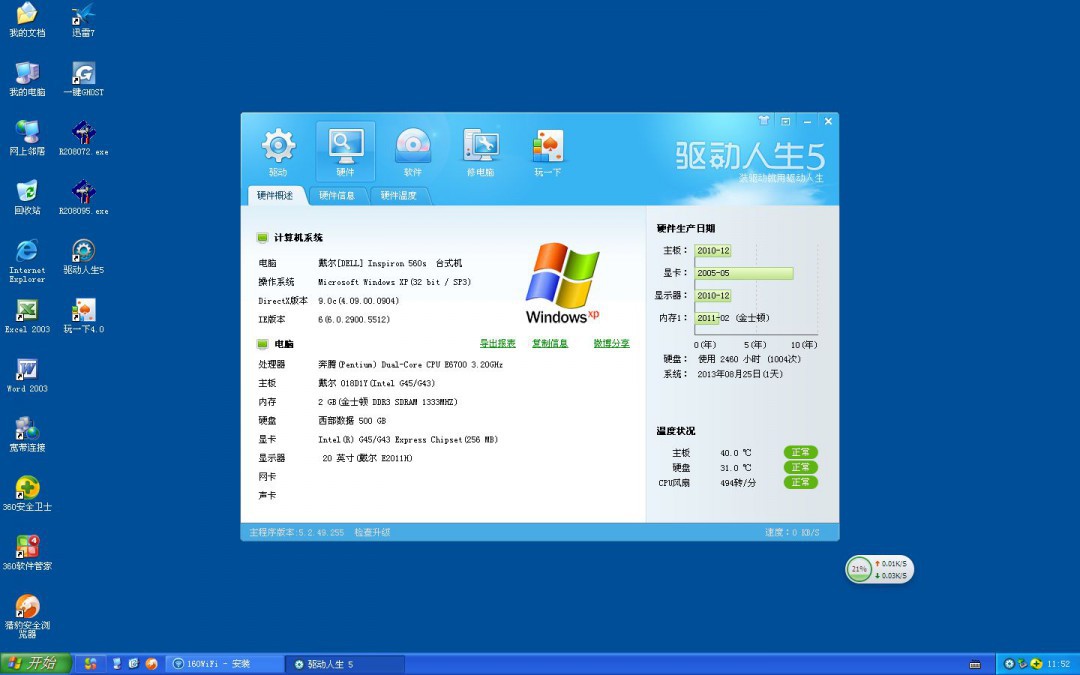The height and width of the screenshot is (675, 1080).
Task: Select the R208095.exe desktop file
Action: click(83, 198)
